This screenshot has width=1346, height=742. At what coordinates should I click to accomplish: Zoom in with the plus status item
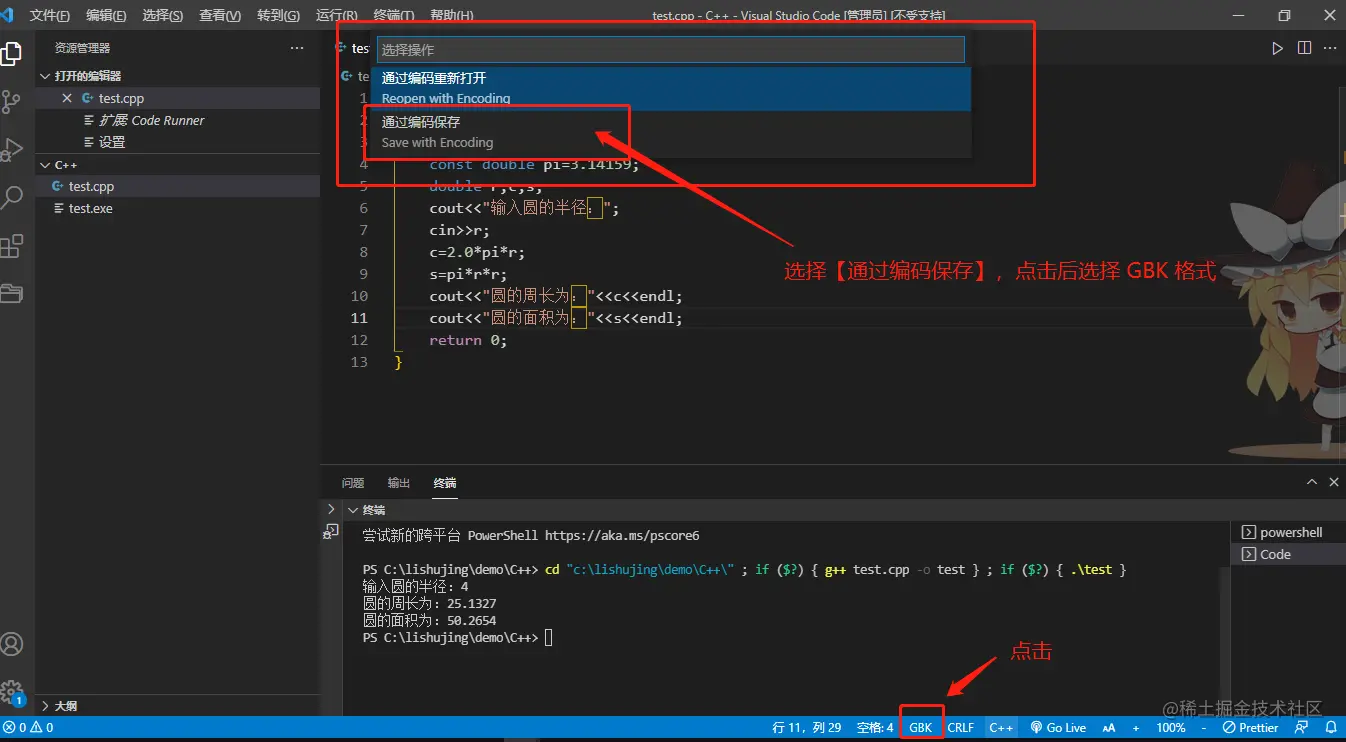(1136, 728)
